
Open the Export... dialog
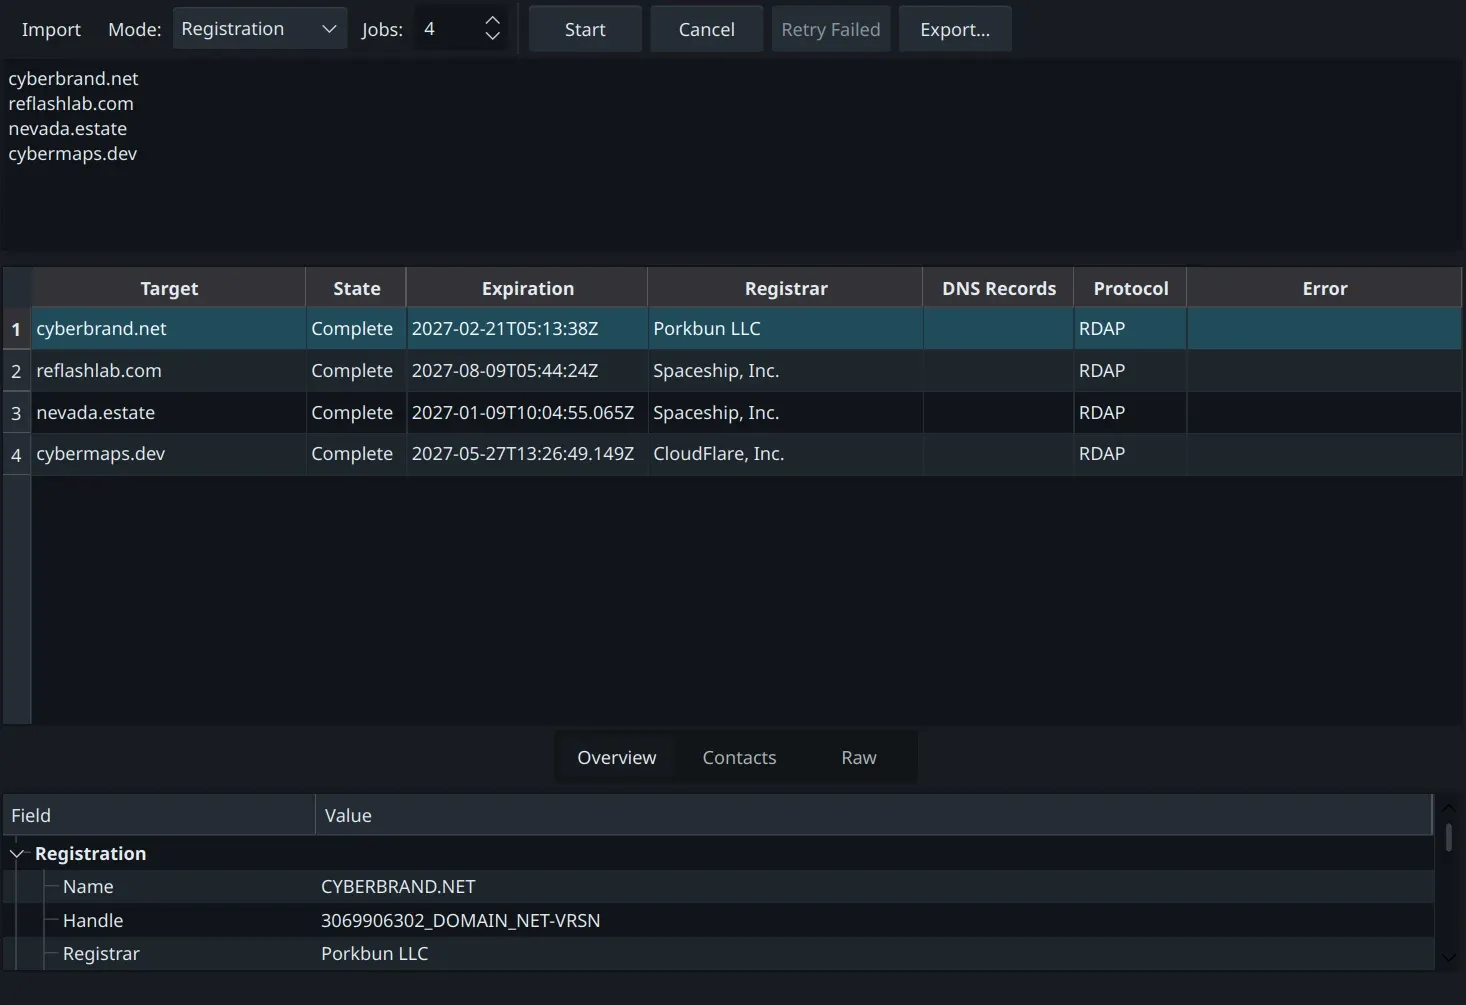click(x=955, y=29)
